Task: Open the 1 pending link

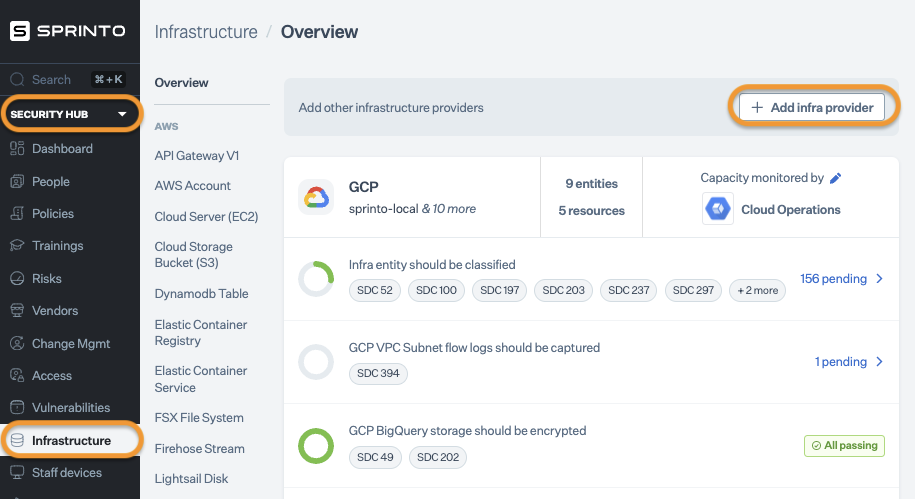Action: point(841,362)
